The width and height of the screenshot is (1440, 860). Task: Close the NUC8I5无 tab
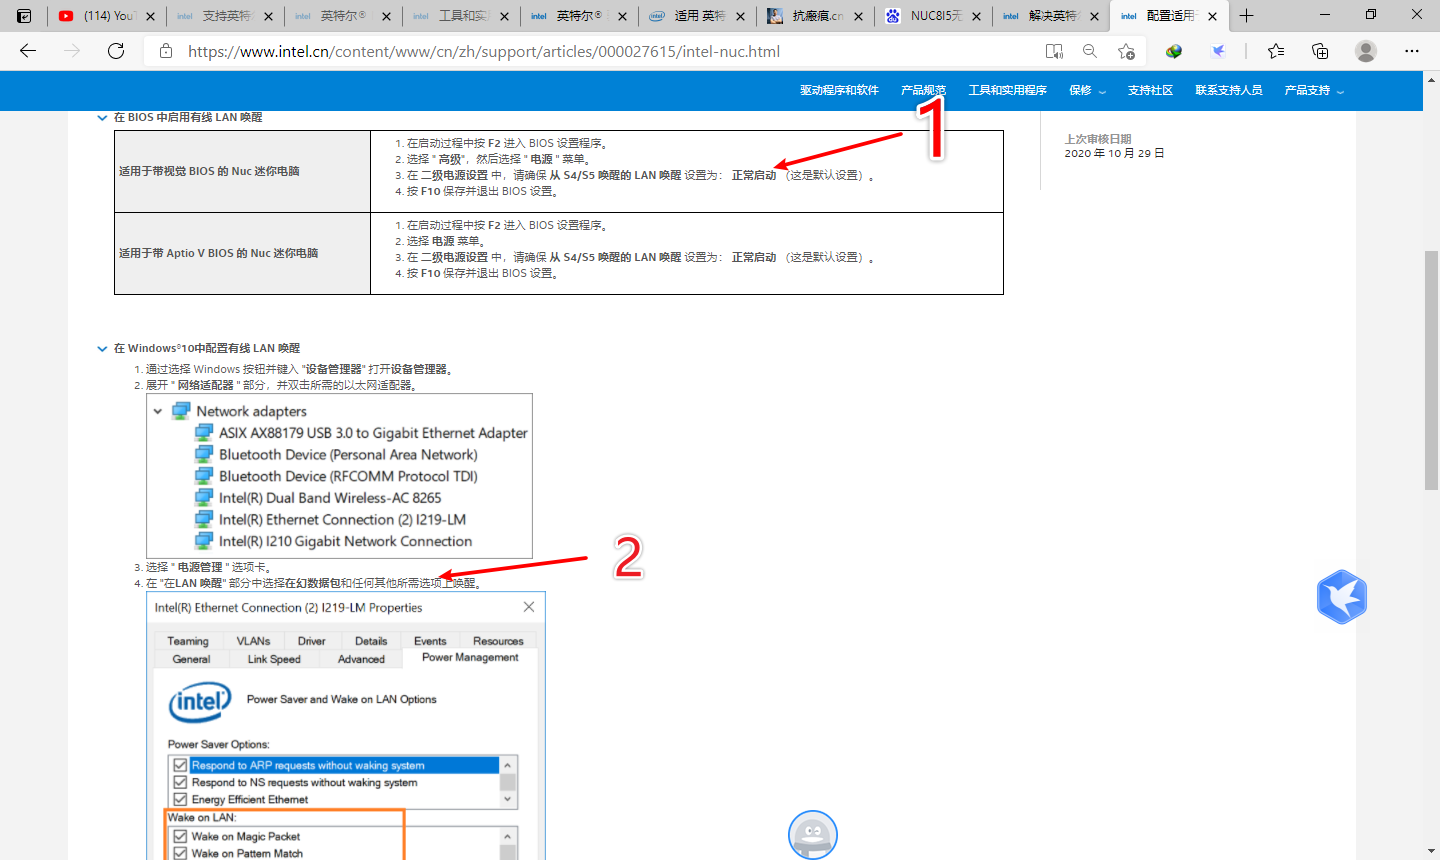coord(977,16)
